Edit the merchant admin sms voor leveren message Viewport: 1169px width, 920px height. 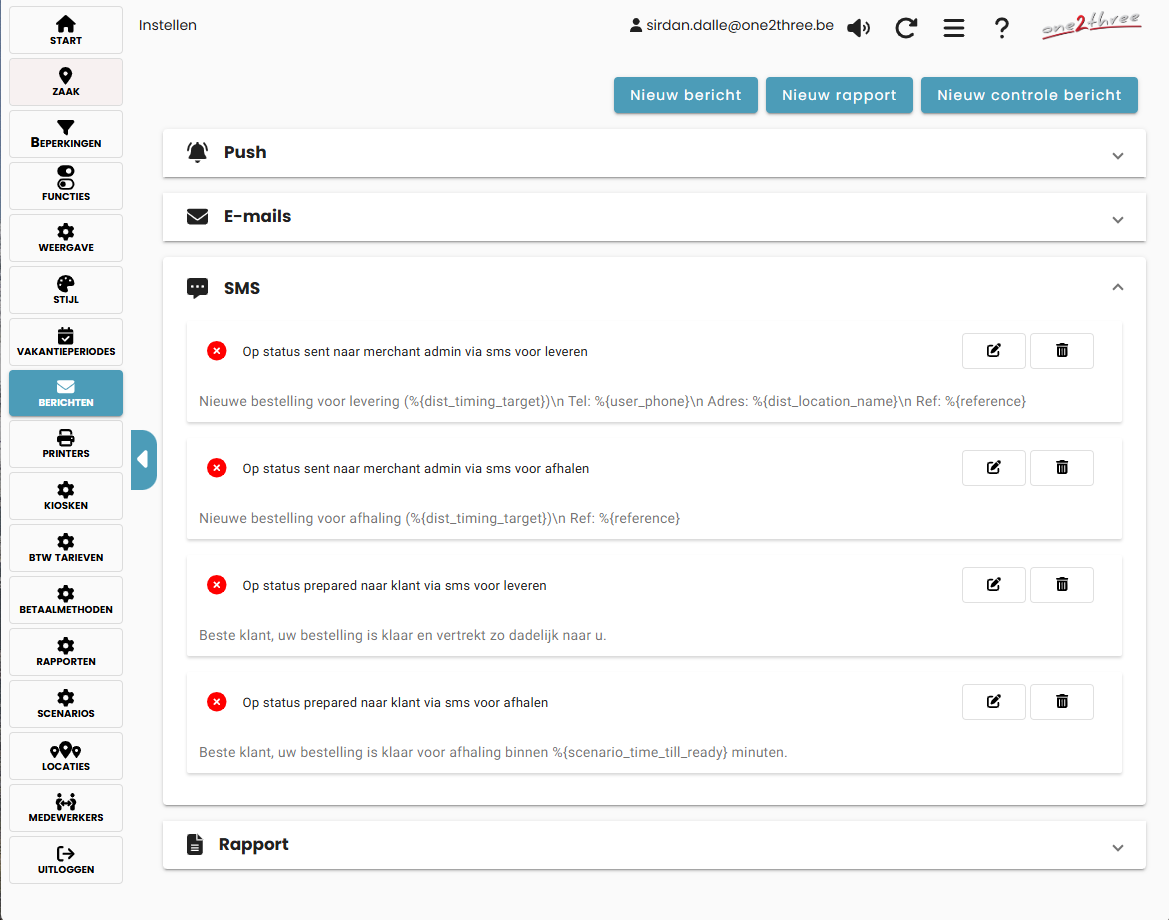pyautogui.click(x=993, y=351)
